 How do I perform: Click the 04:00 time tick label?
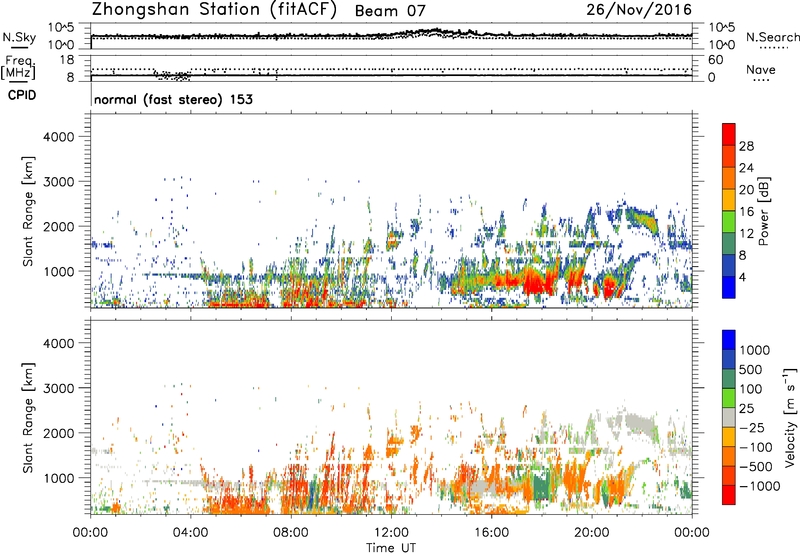tap(190, 532)
